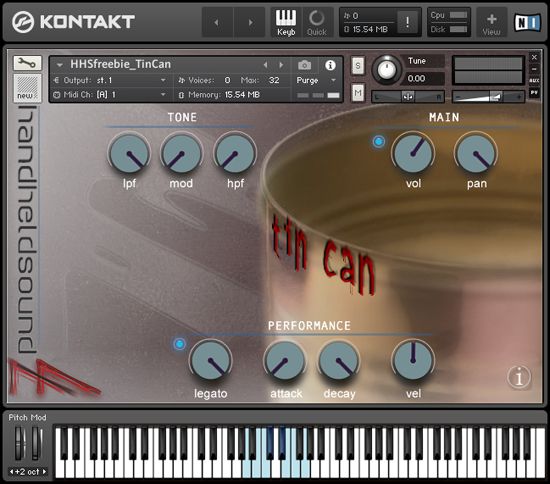Click the HHSfreebie_TinCan instrument name

point(120,64)
